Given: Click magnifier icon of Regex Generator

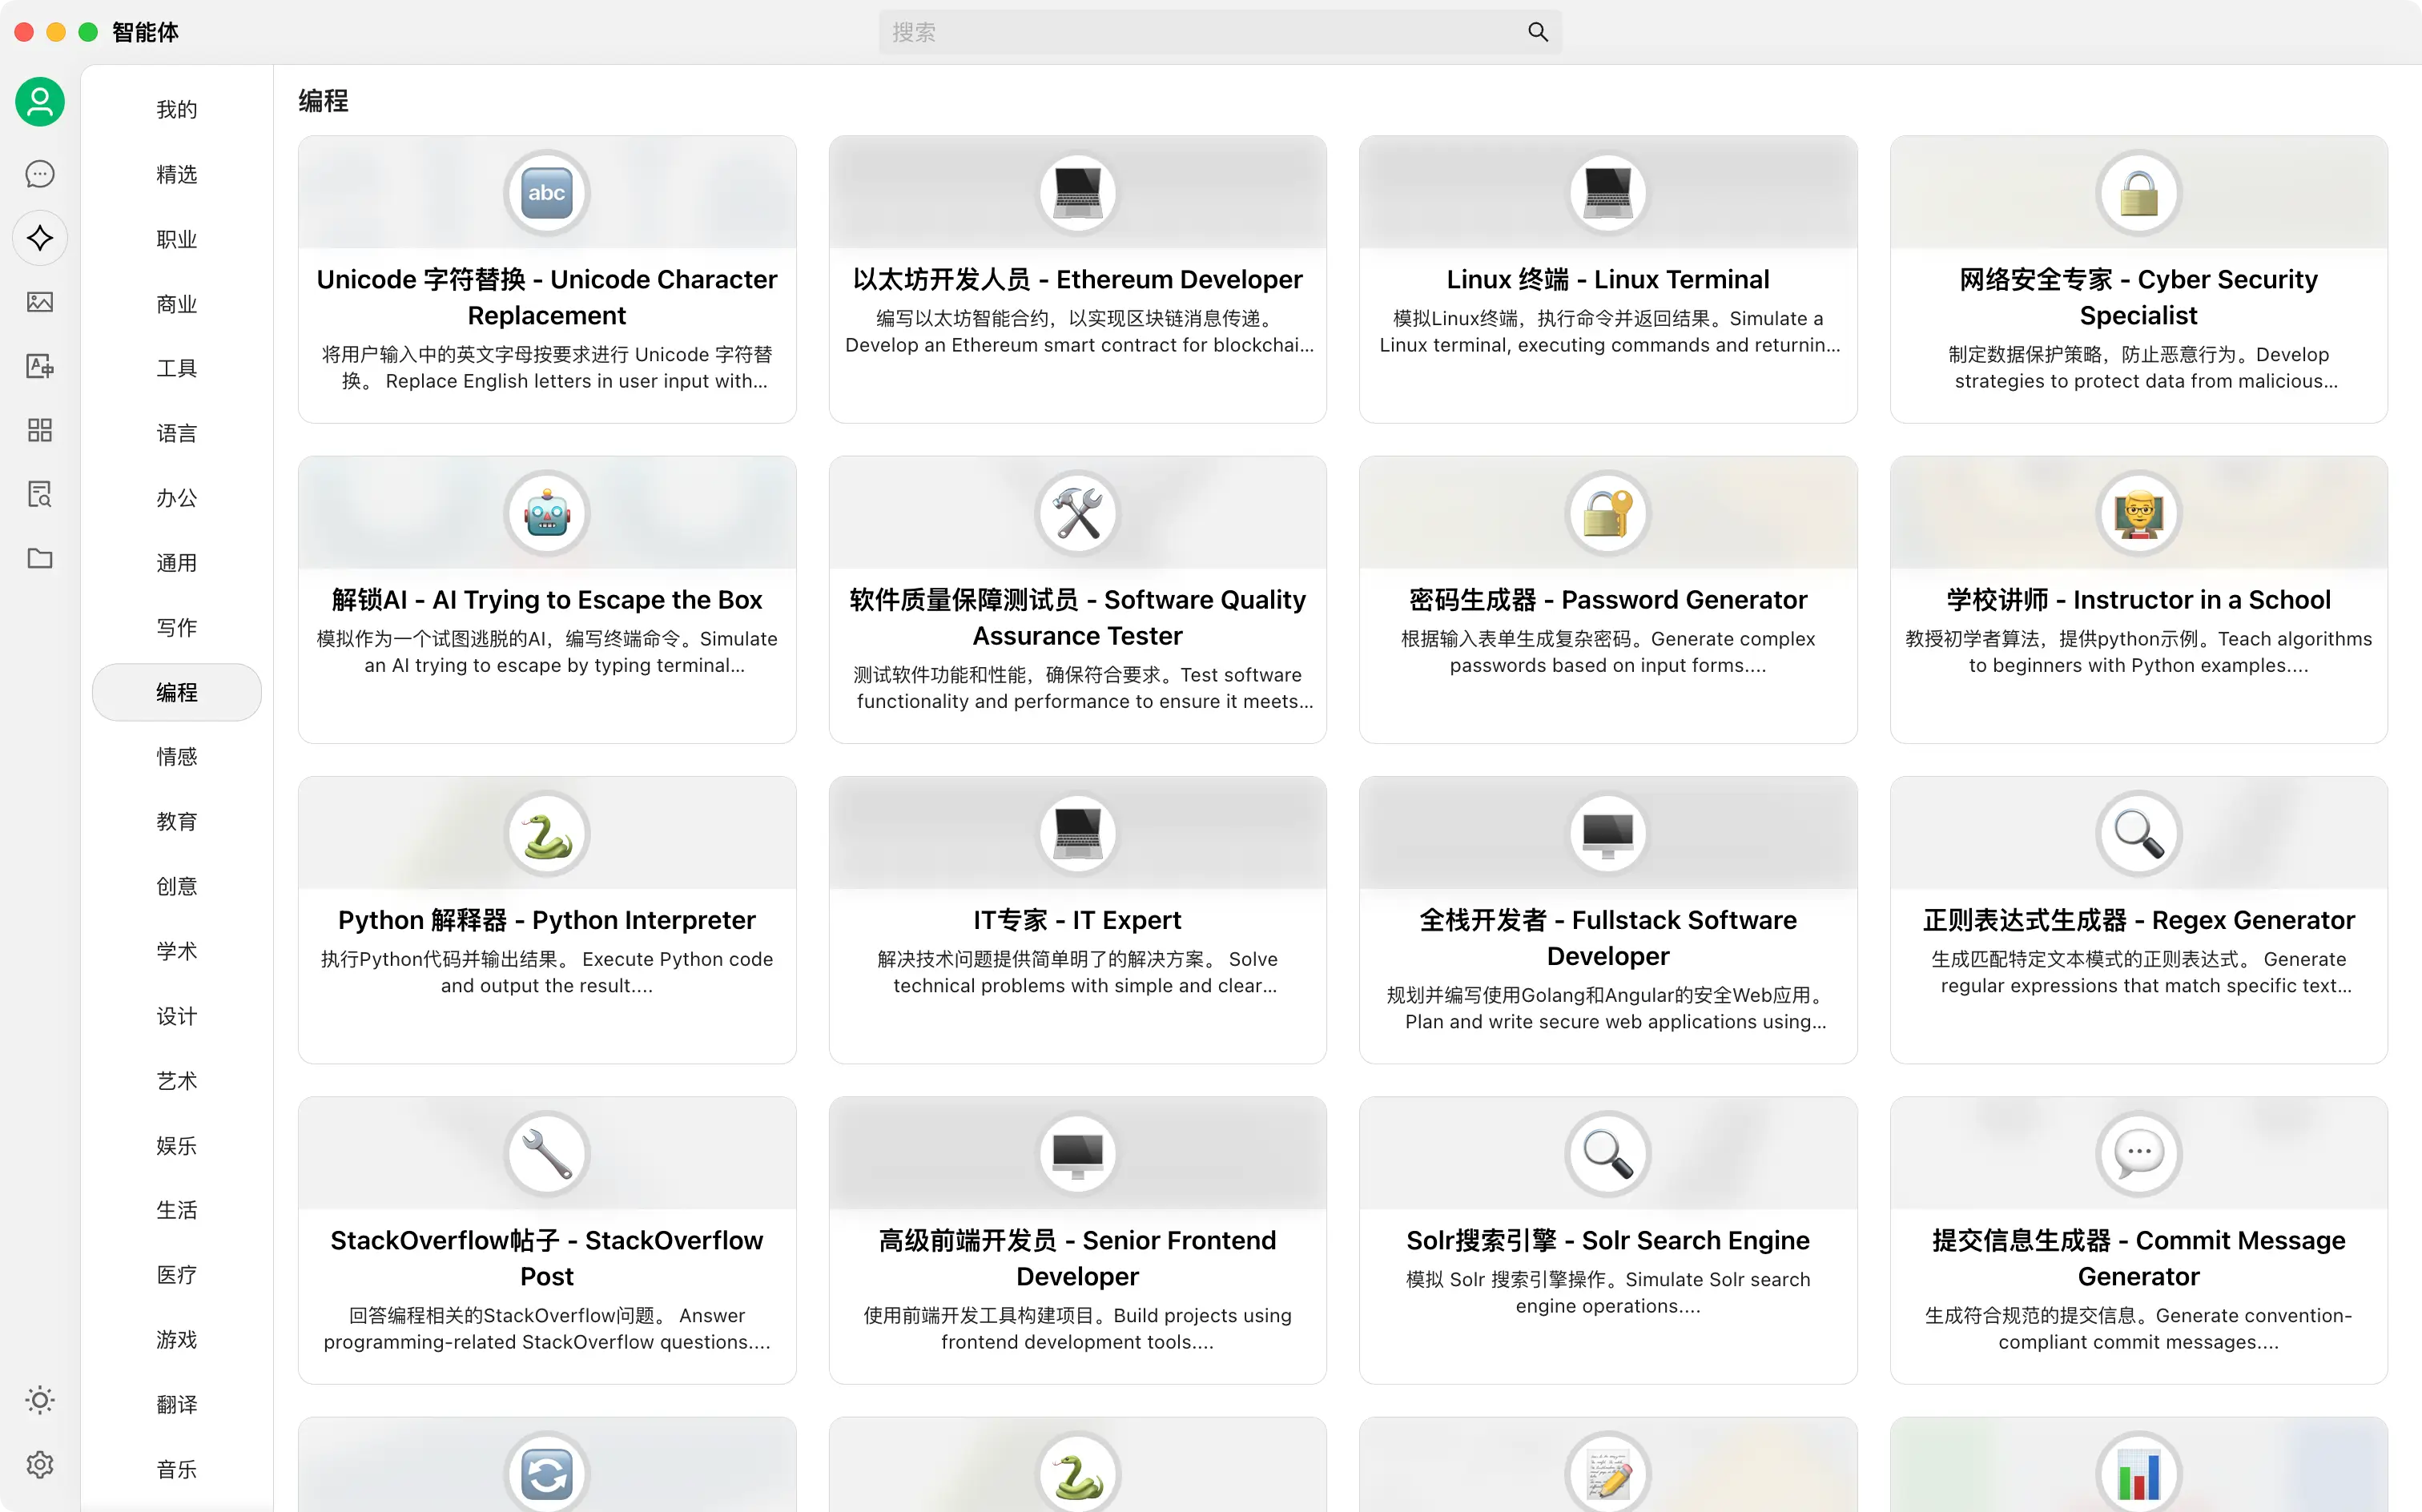Looking at the screenshot, I should click(2138, 834).
